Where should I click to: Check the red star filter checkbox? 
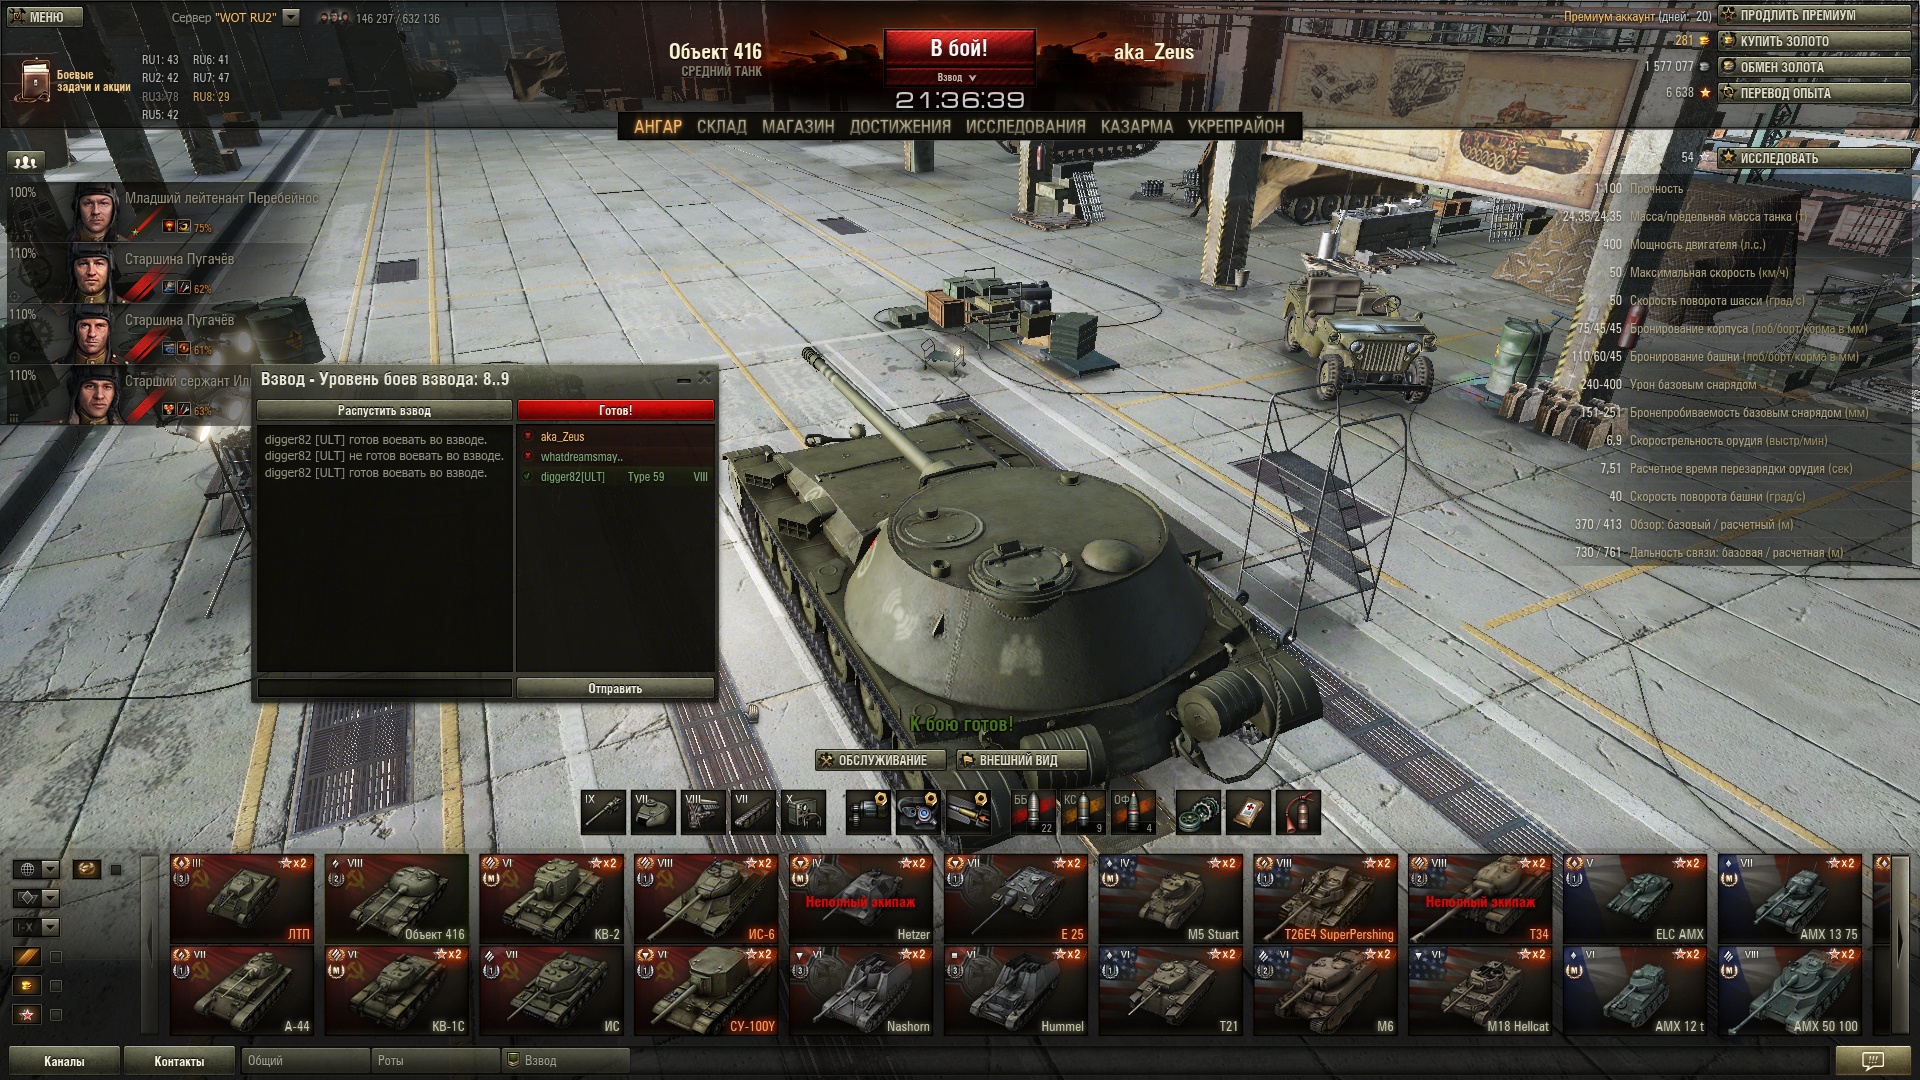click(56, 1015)
